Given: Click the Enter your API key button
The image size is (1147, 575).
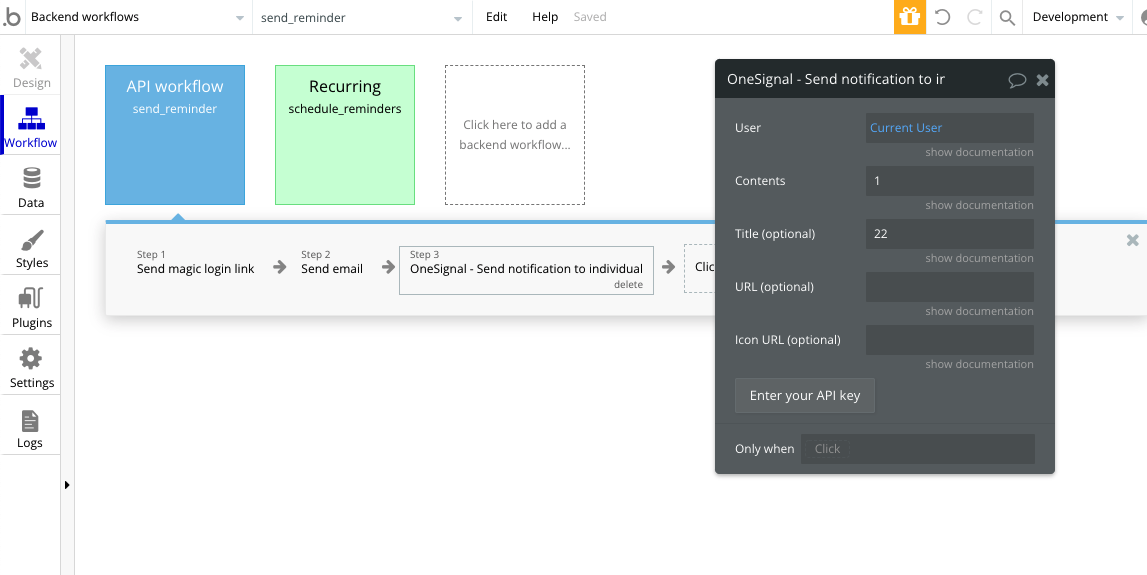Looking at the screenshot, I should 805,396.
